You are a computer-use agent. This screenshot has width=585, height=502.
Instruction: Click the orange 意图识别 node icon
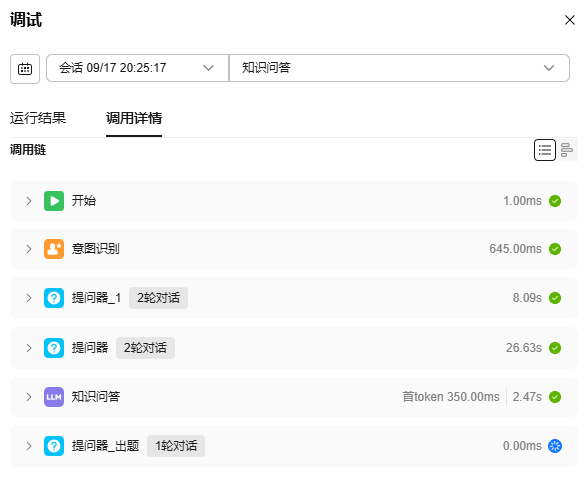click(x=54, y=249)
